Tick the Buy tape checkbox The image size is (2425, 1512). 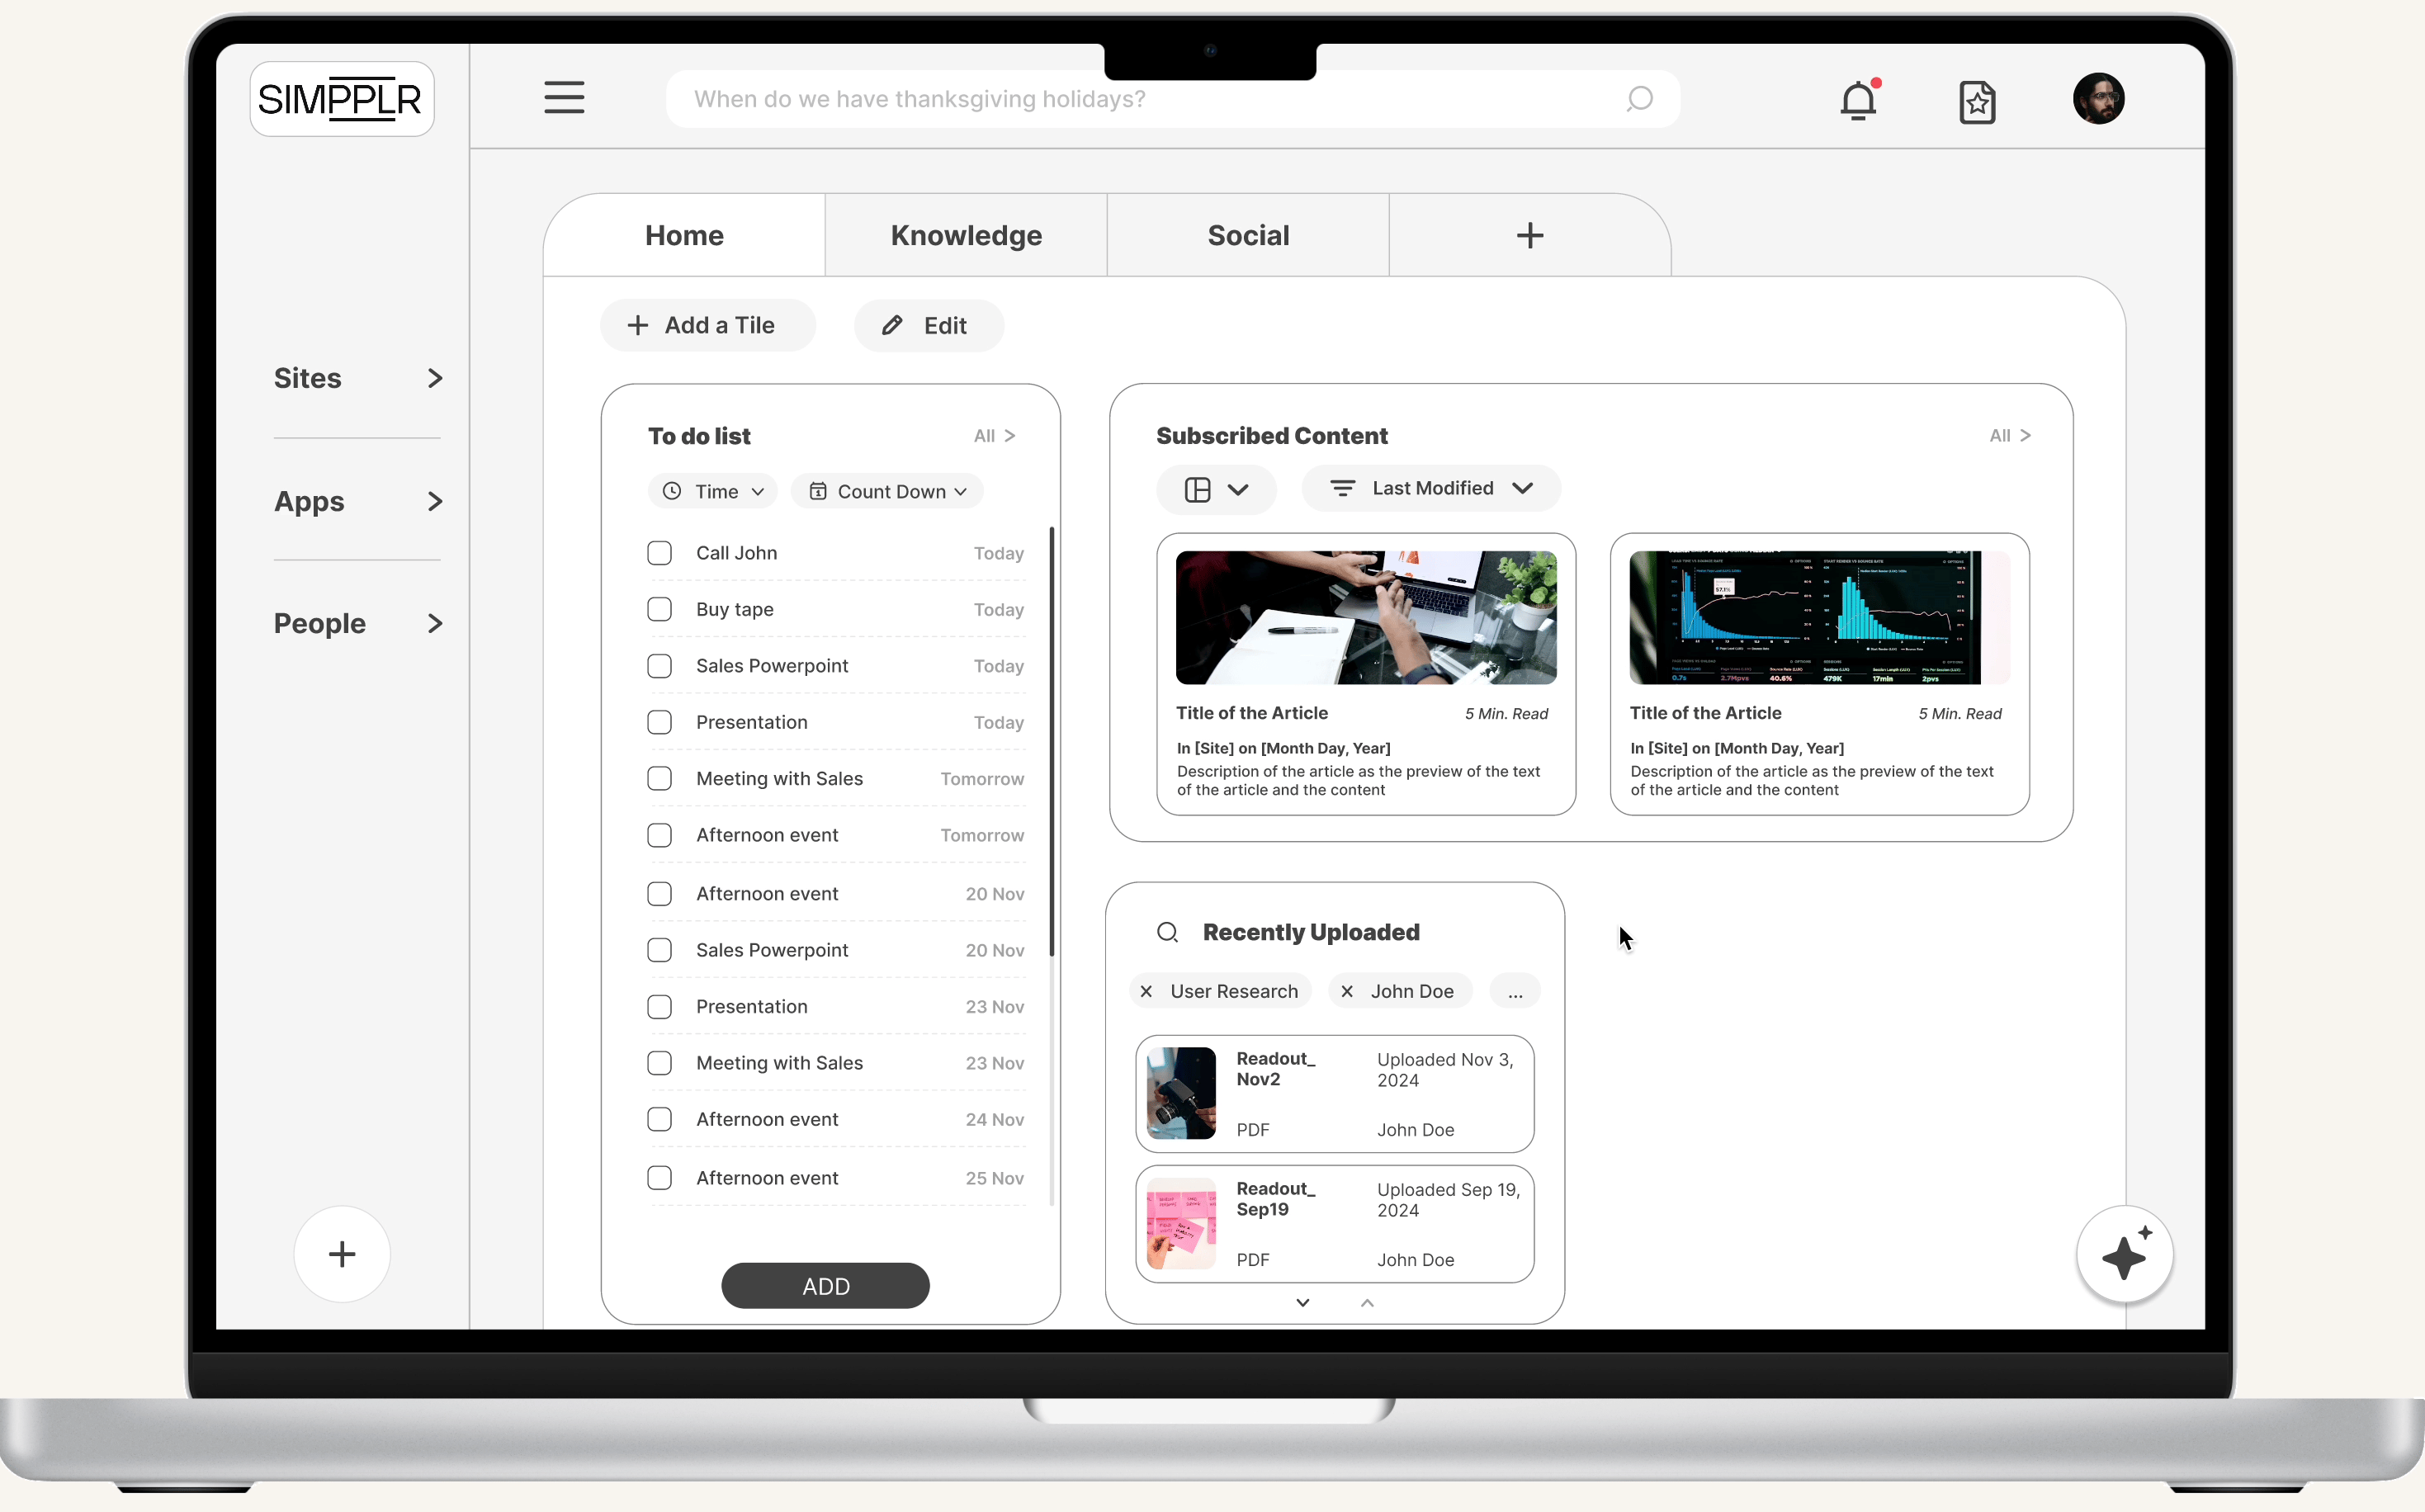660,609
